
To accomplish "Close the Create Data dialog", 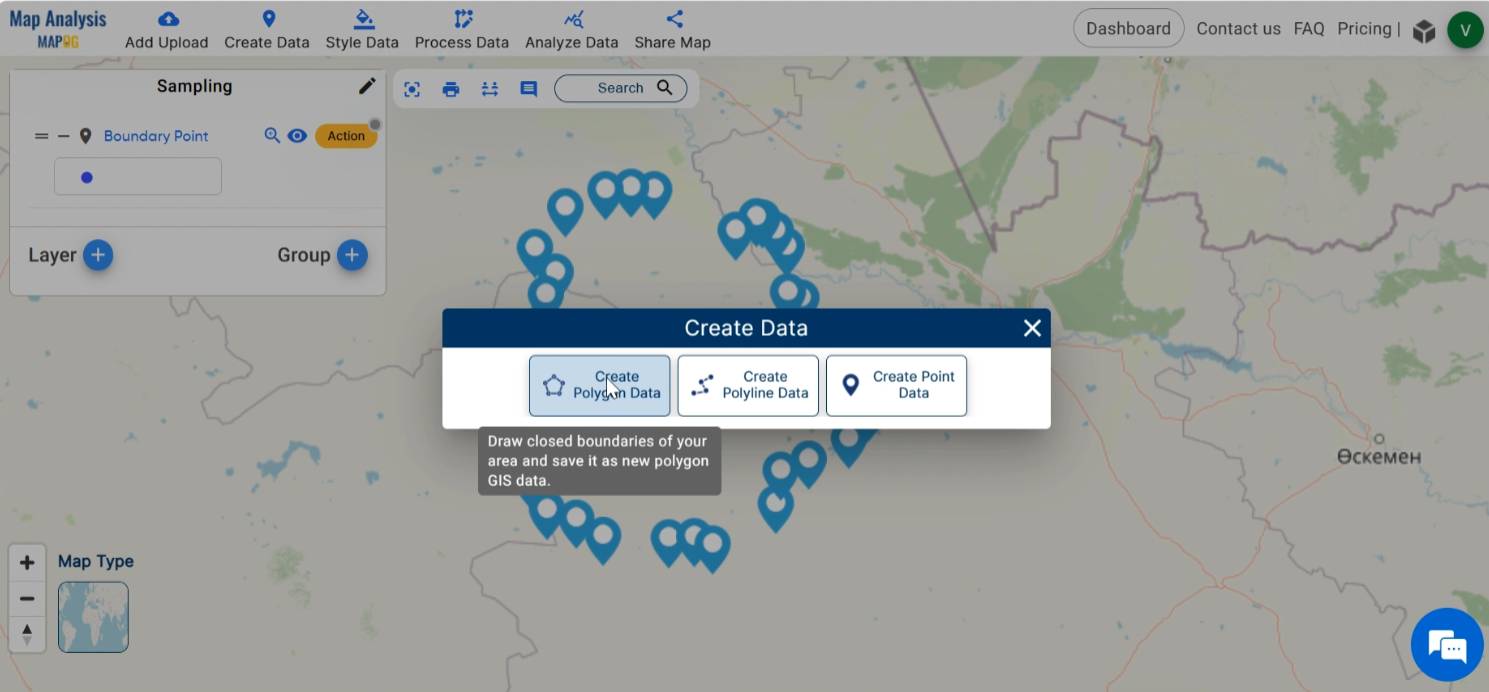I will tap(1032, 328).
